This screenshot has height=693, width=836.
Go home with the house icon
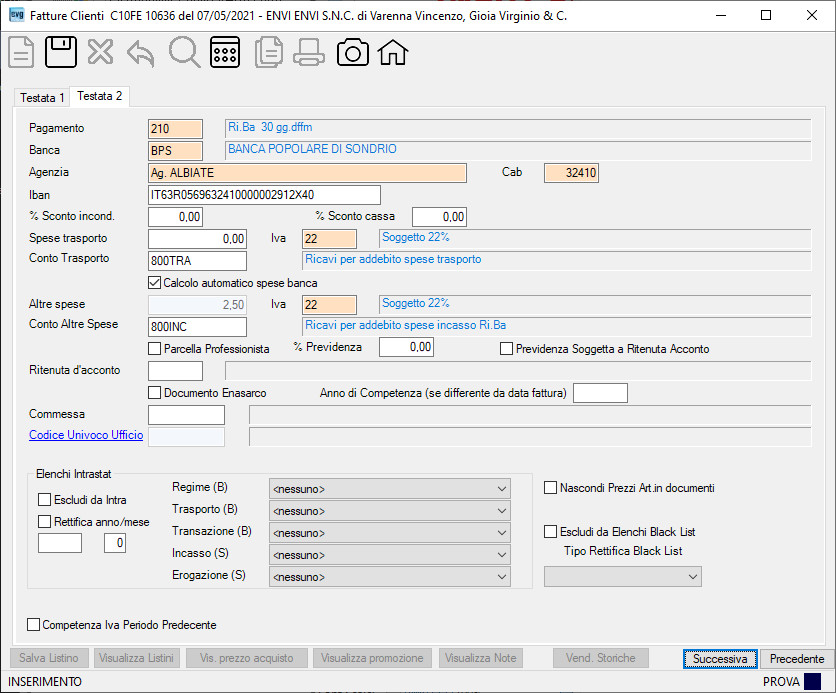tap(393, 52)
